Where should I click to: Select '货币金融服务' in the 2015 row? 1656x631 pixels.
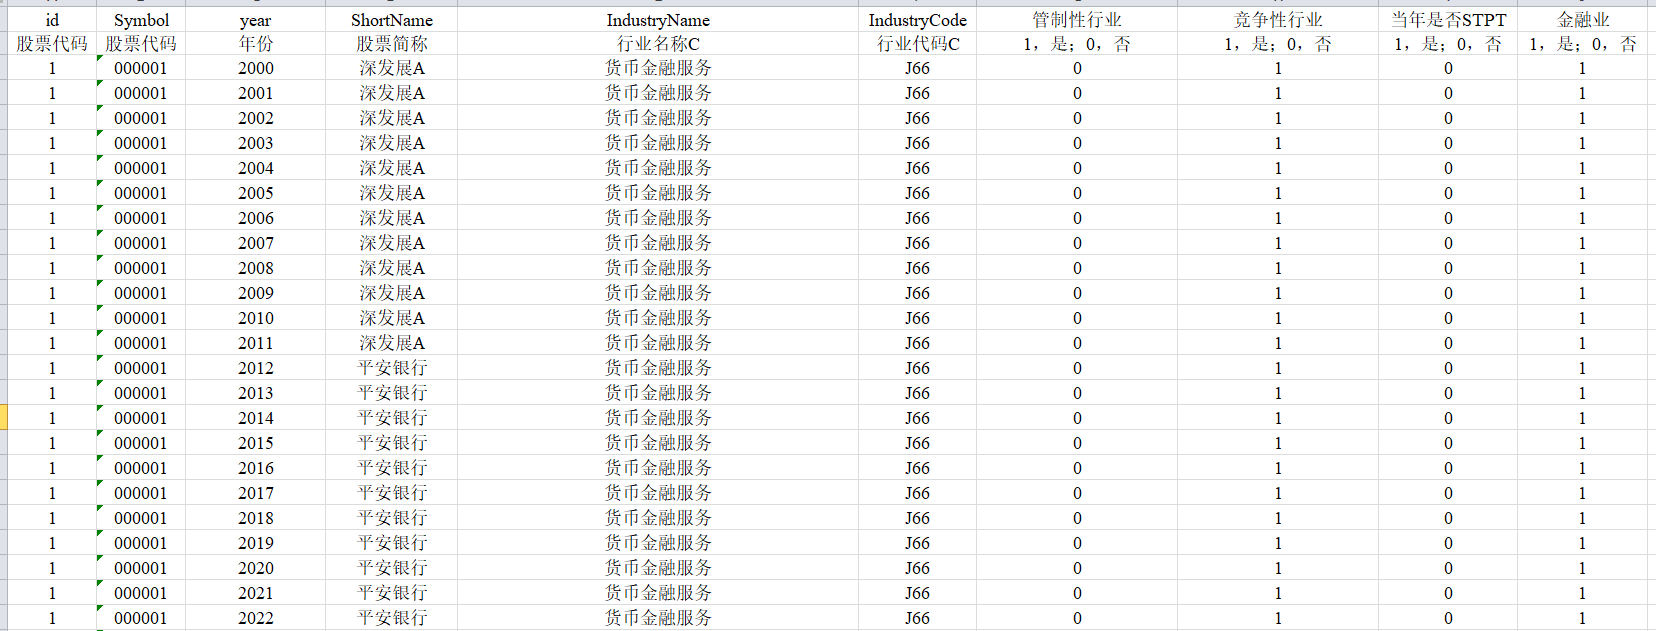[x=658, y=443]
